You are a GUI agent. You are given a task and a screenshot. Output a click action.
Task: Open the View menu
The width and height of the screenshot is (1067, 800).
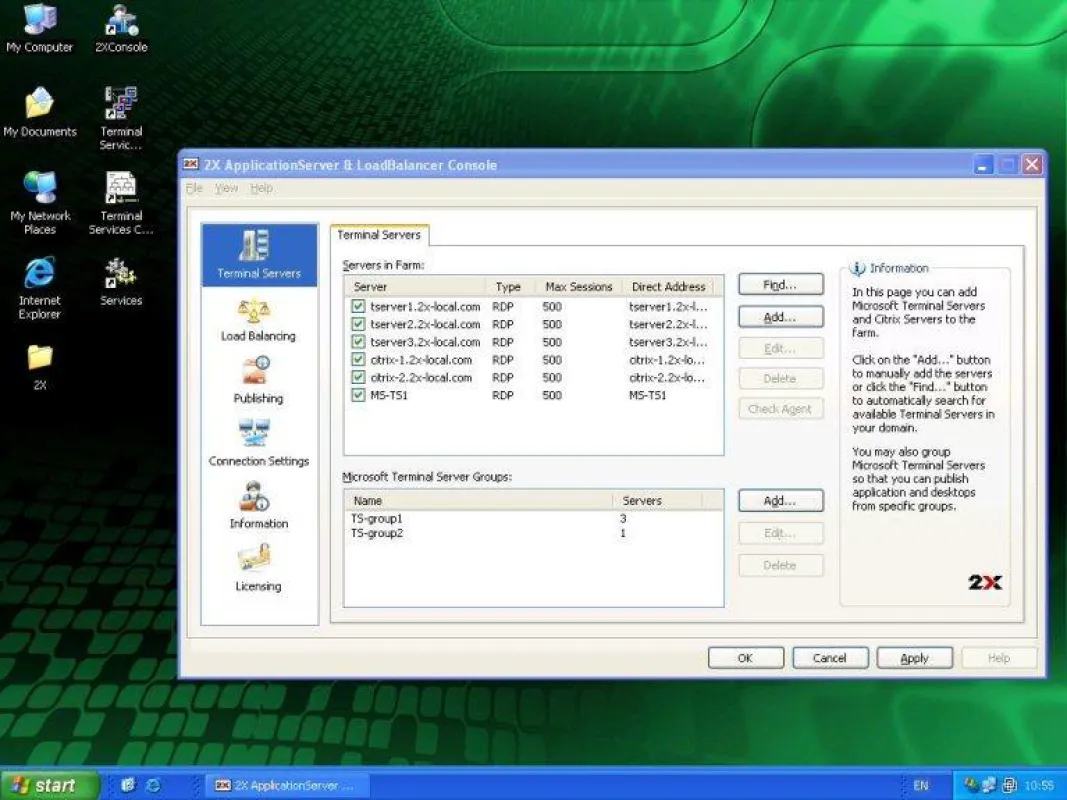tap(227, 188)
